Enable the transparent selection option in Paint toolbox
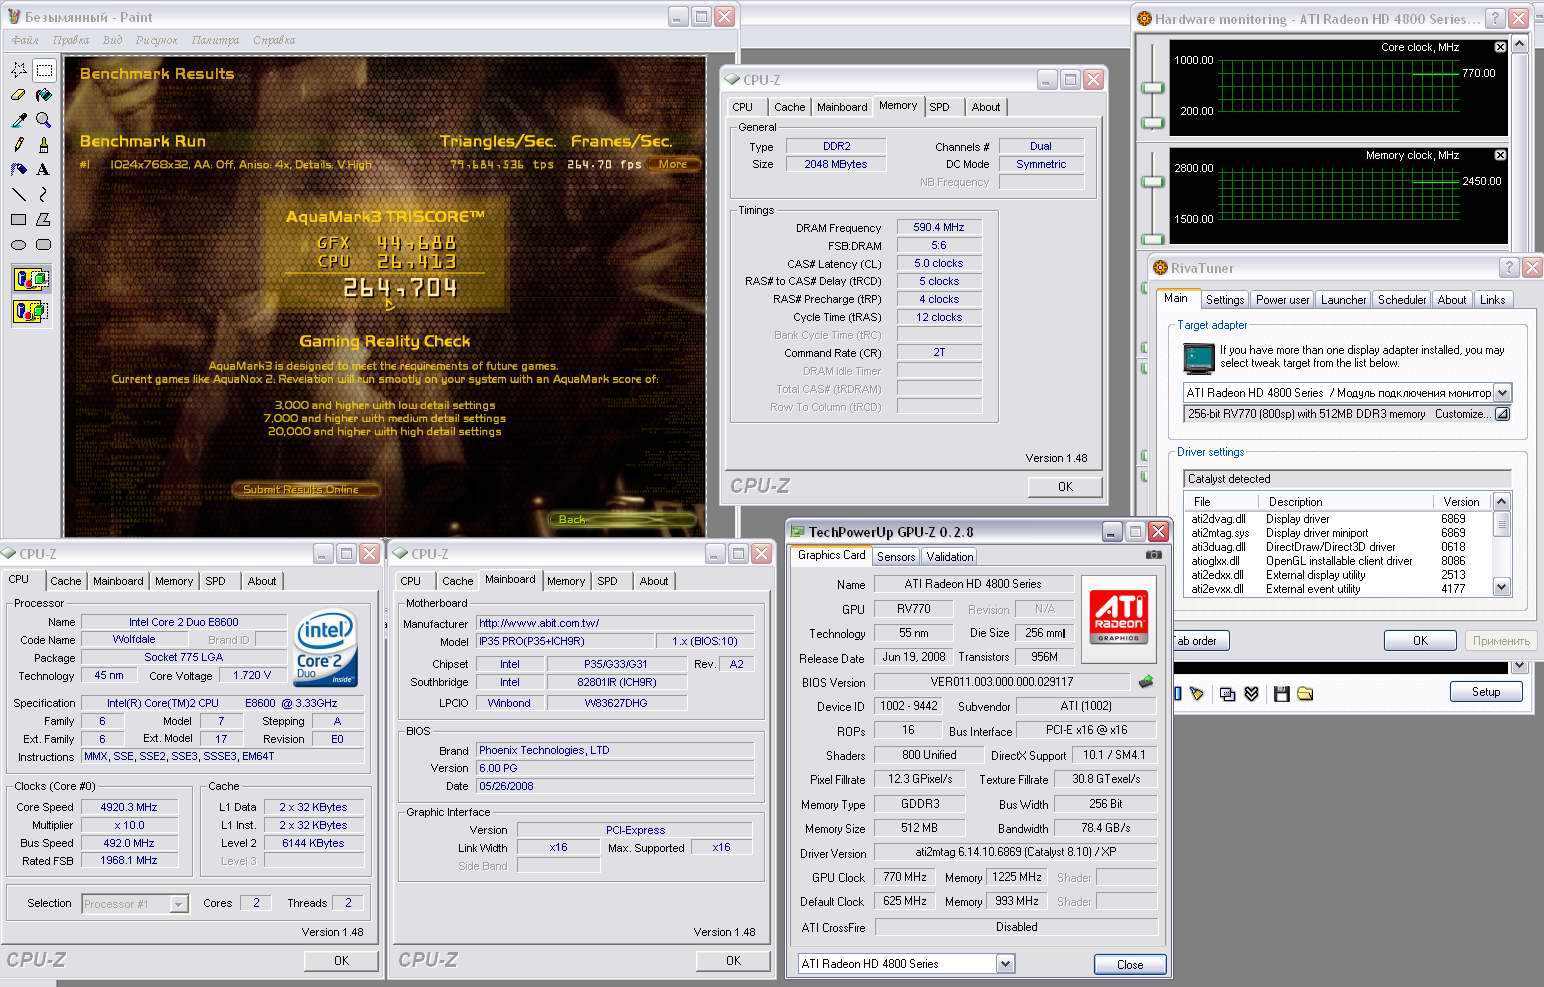Viewport: 1544px width, 987px height. 31,311
